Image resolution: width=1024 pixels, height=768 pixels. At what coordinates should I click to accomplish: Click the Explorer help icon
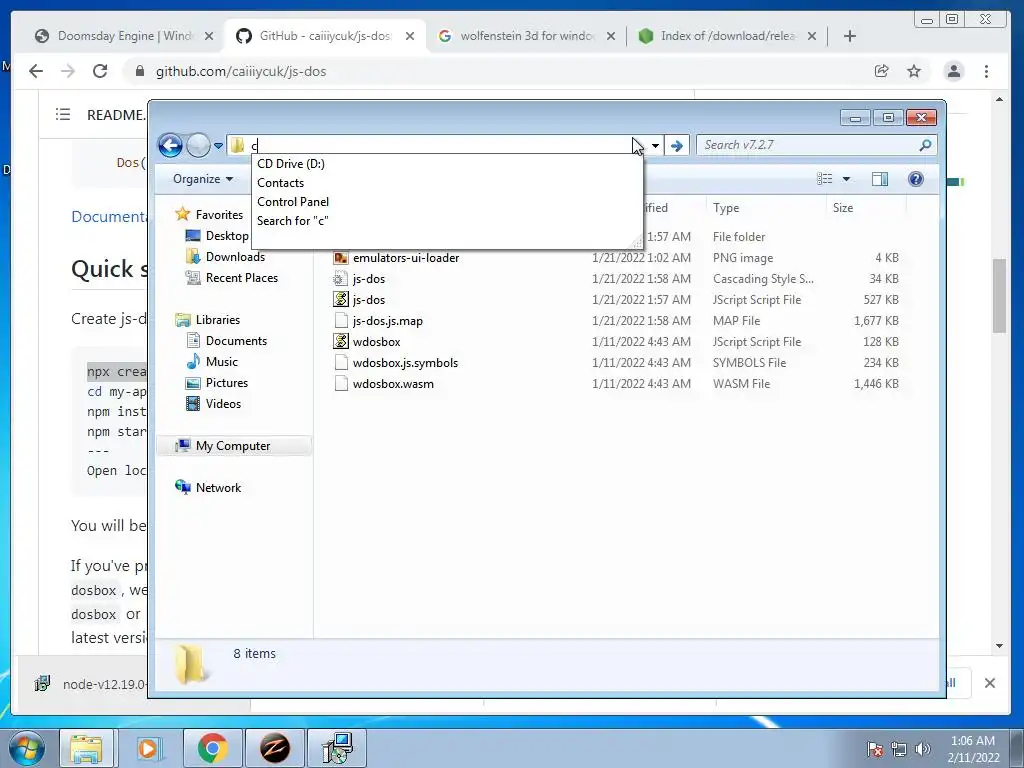[x=916, y=179]
